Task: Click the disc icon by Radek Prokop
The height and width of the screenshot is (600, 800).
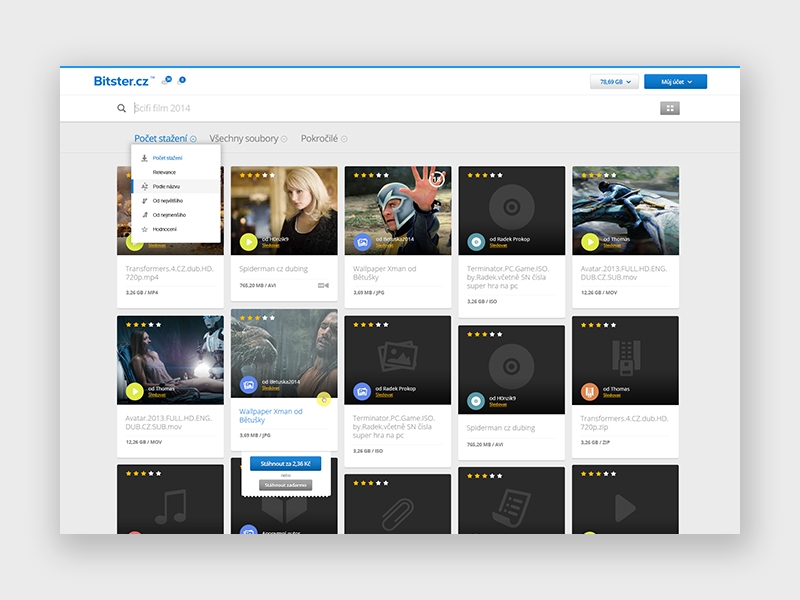Action: tap(476, 241)
